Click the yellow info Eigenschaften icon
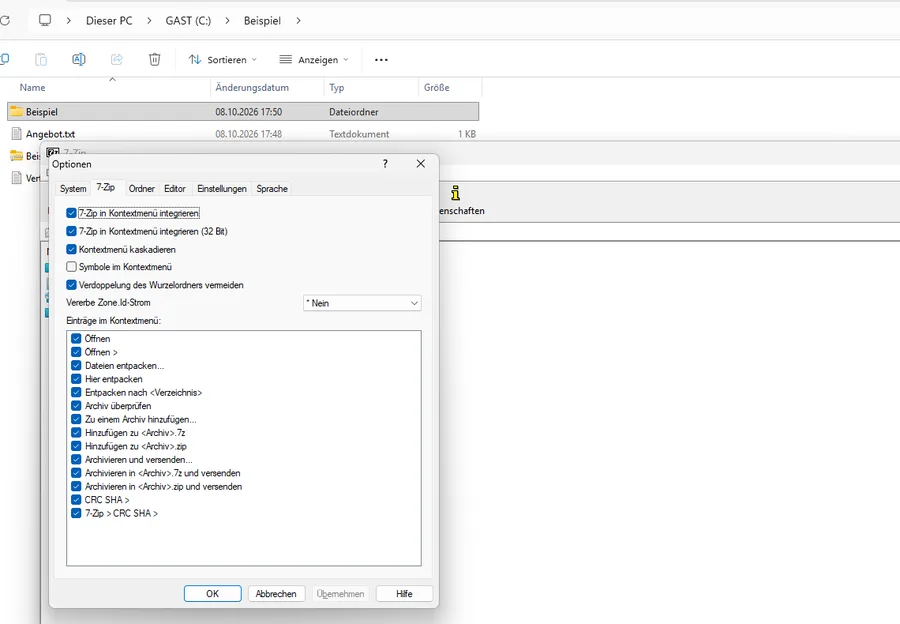 [455, 192]
